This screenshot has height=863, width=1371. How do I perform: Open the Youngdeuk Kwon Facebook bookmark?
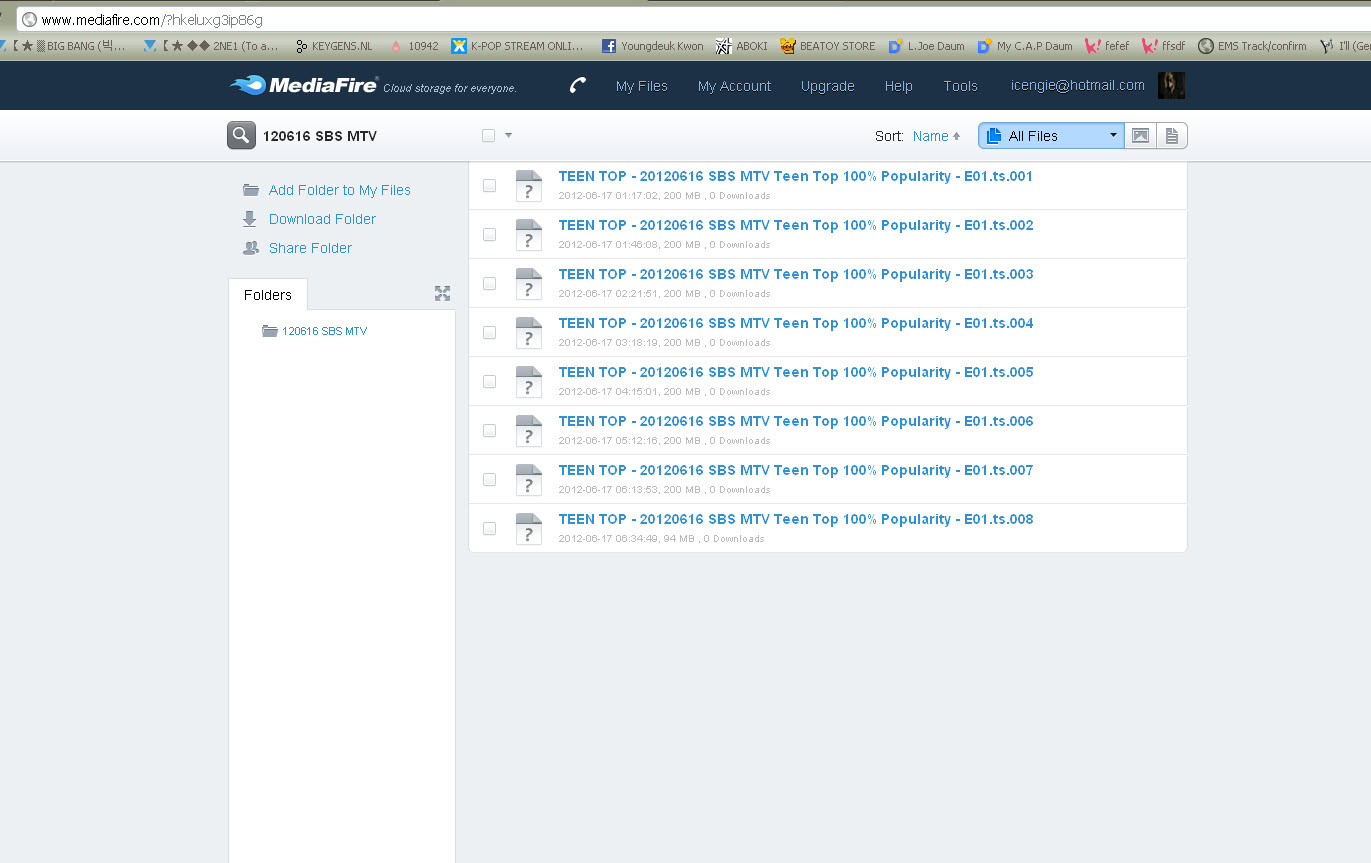652,46
